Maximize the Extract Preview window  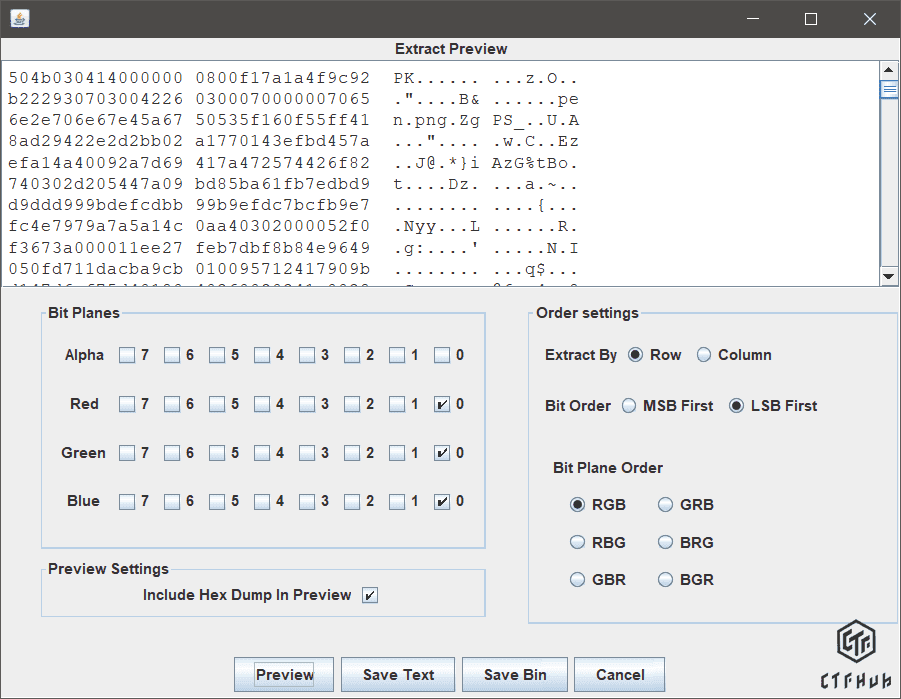811,19
